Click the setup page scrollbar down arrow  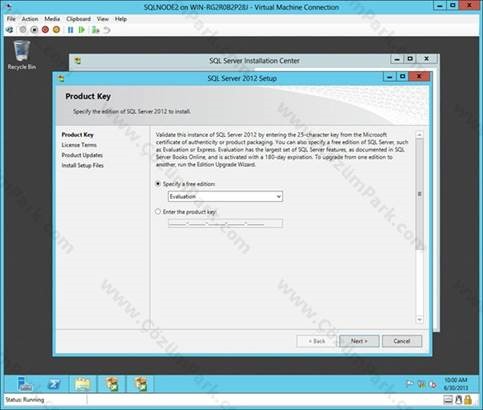[x=420, y=320]
